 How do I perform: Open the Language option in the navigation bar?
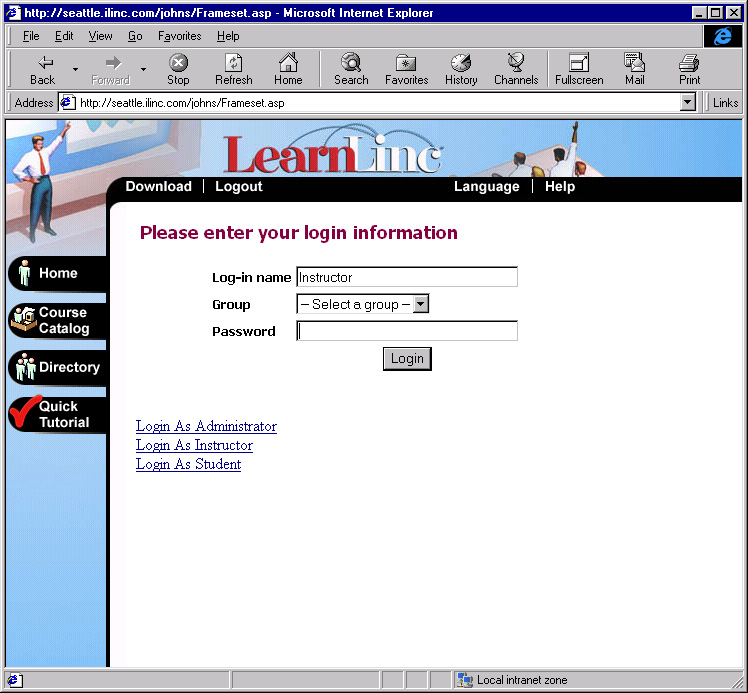(487, 186)
